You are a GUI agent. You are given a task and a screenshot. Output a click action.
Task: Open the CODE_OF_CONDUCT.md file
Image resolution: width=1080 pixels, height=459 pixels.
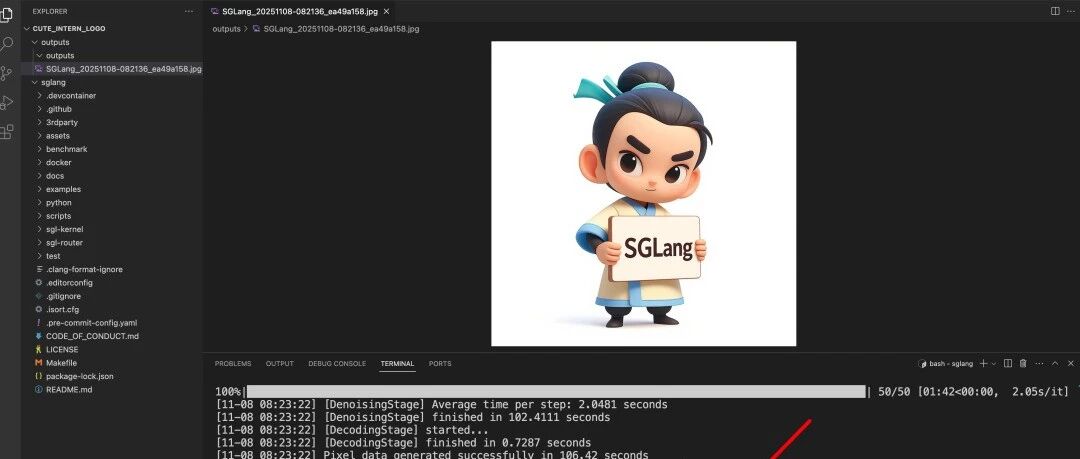(92, 336)
